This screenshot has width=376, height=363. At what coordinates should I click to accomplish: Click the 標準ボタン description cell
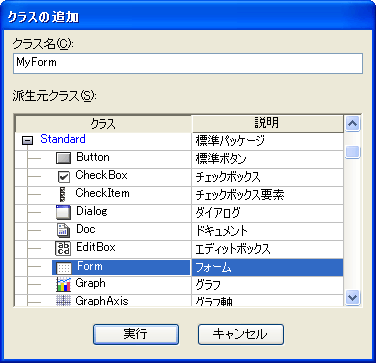(x=267, y=159)
